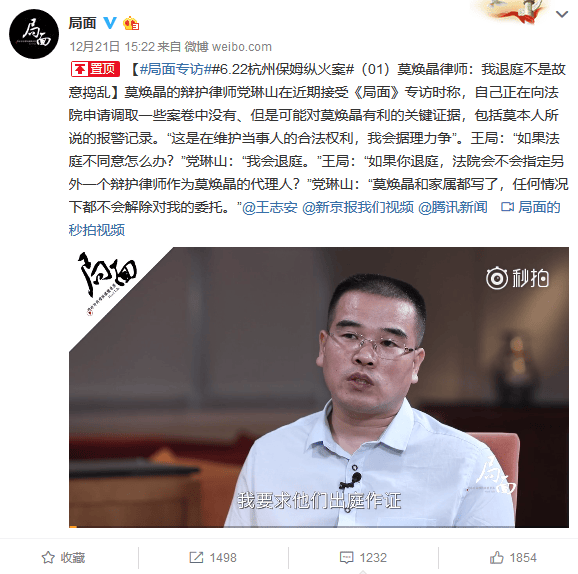Click the 微博 weibo.com source link

click(228, 46)
